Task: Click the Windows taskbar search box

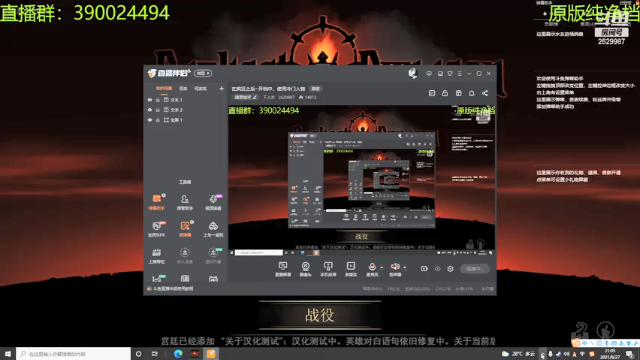Action: coord(73,354)
